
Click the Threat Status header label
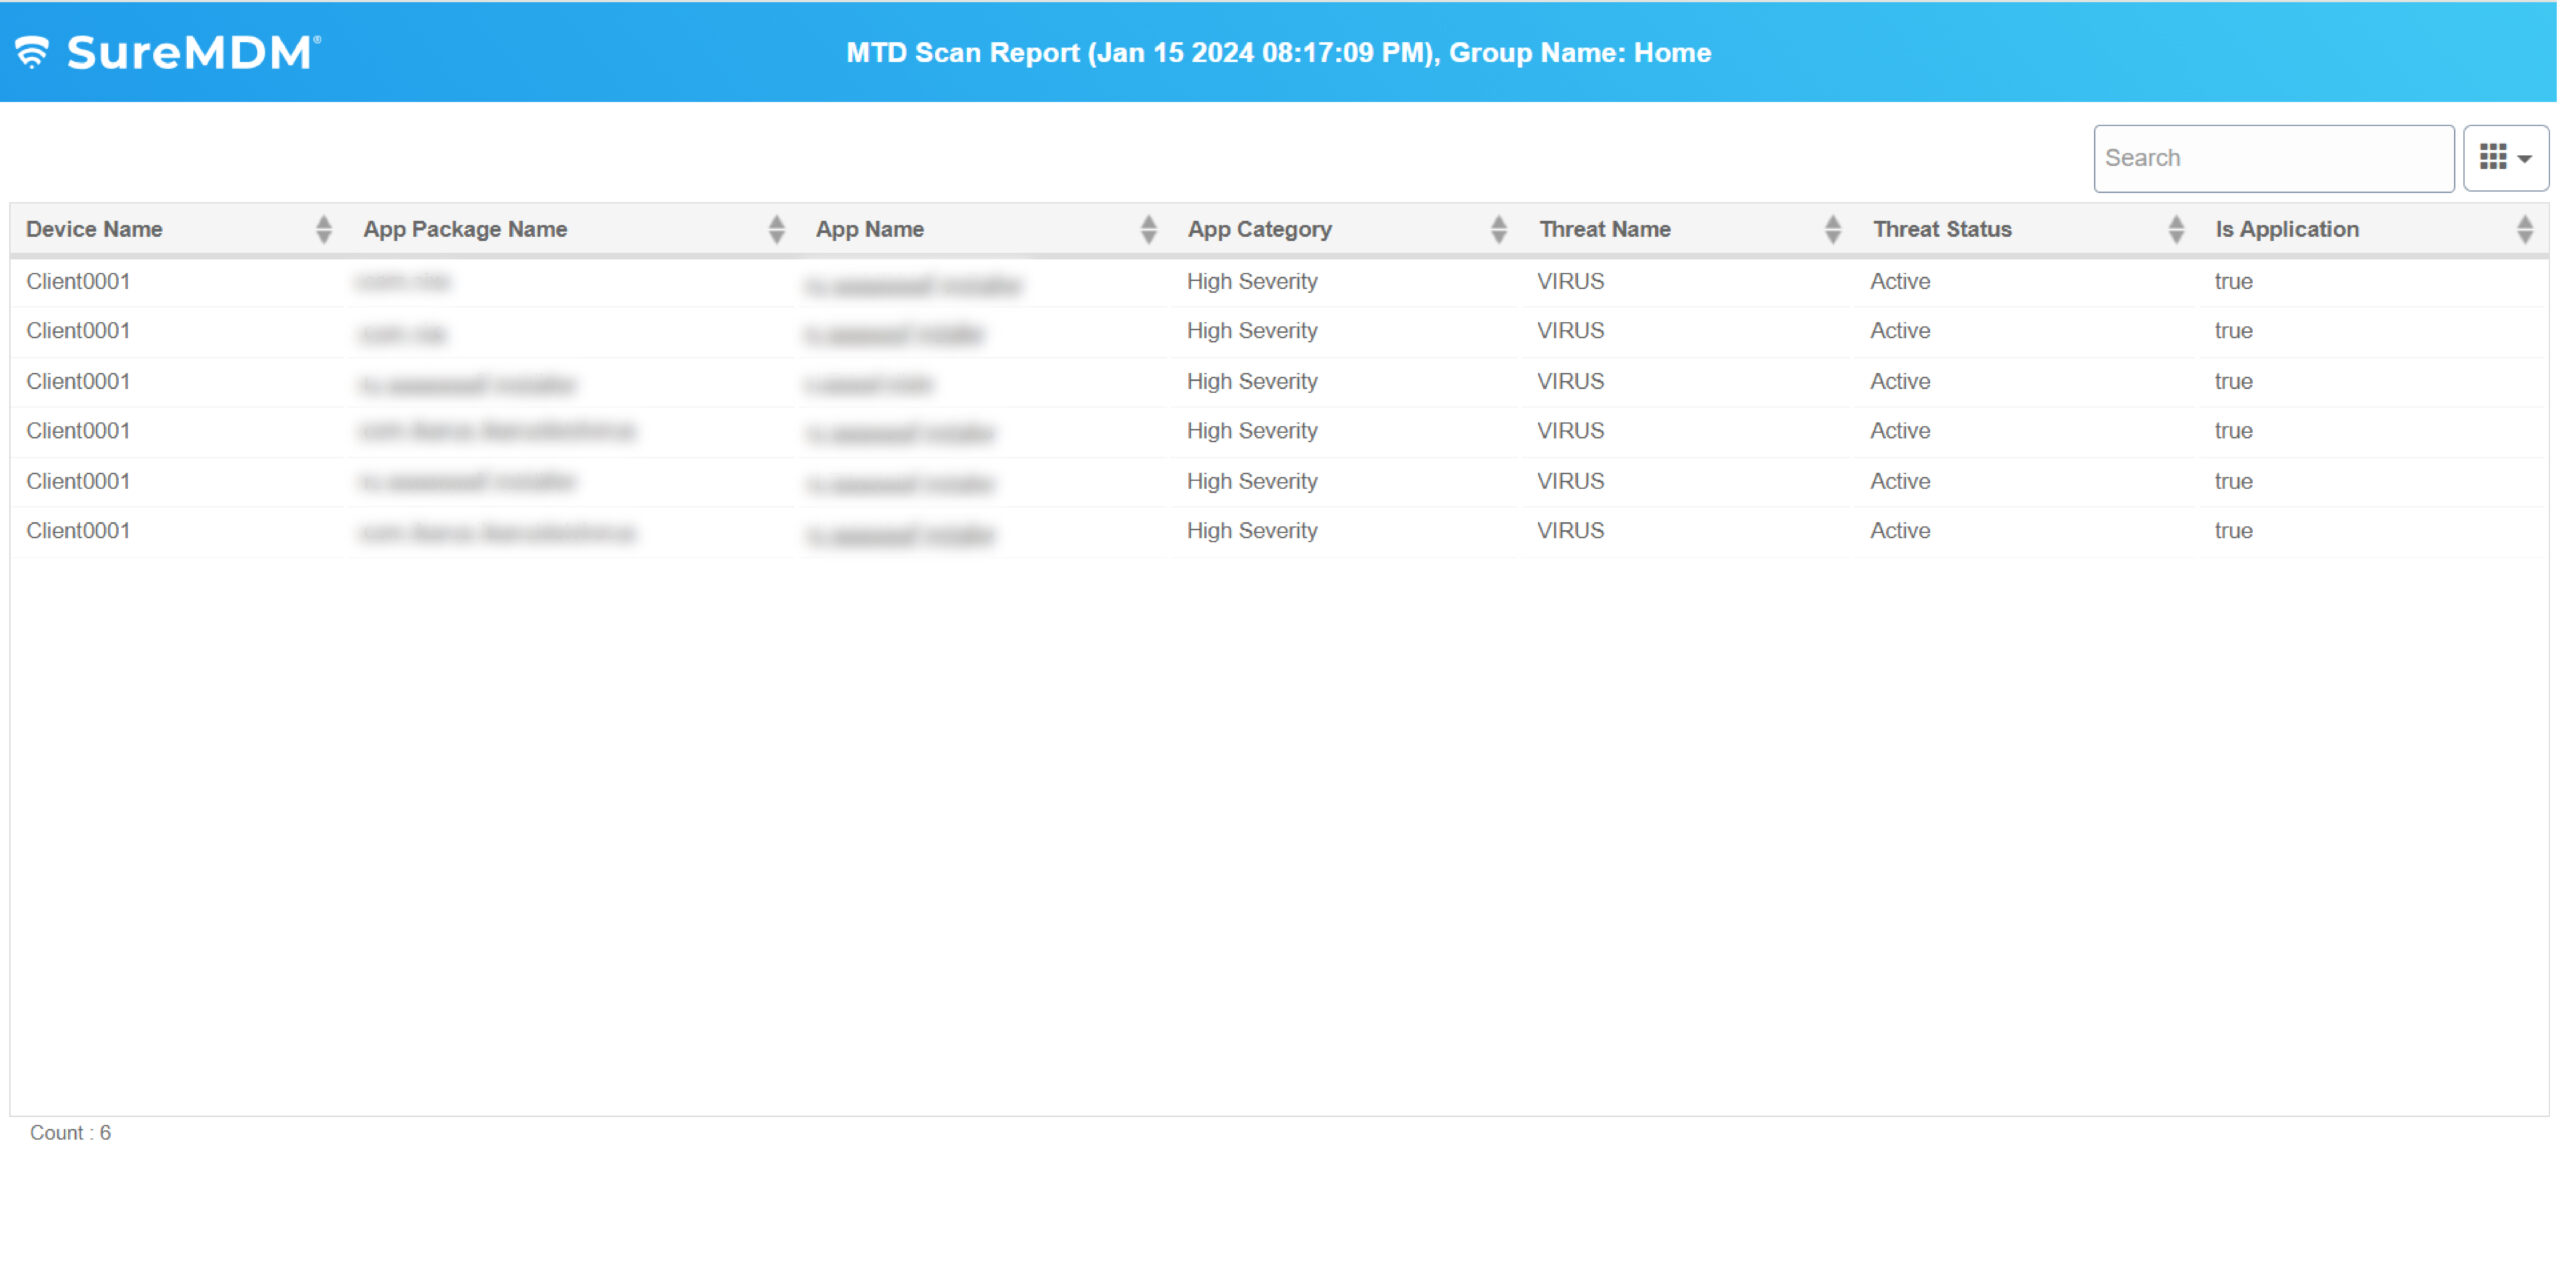pos(1942,229)
